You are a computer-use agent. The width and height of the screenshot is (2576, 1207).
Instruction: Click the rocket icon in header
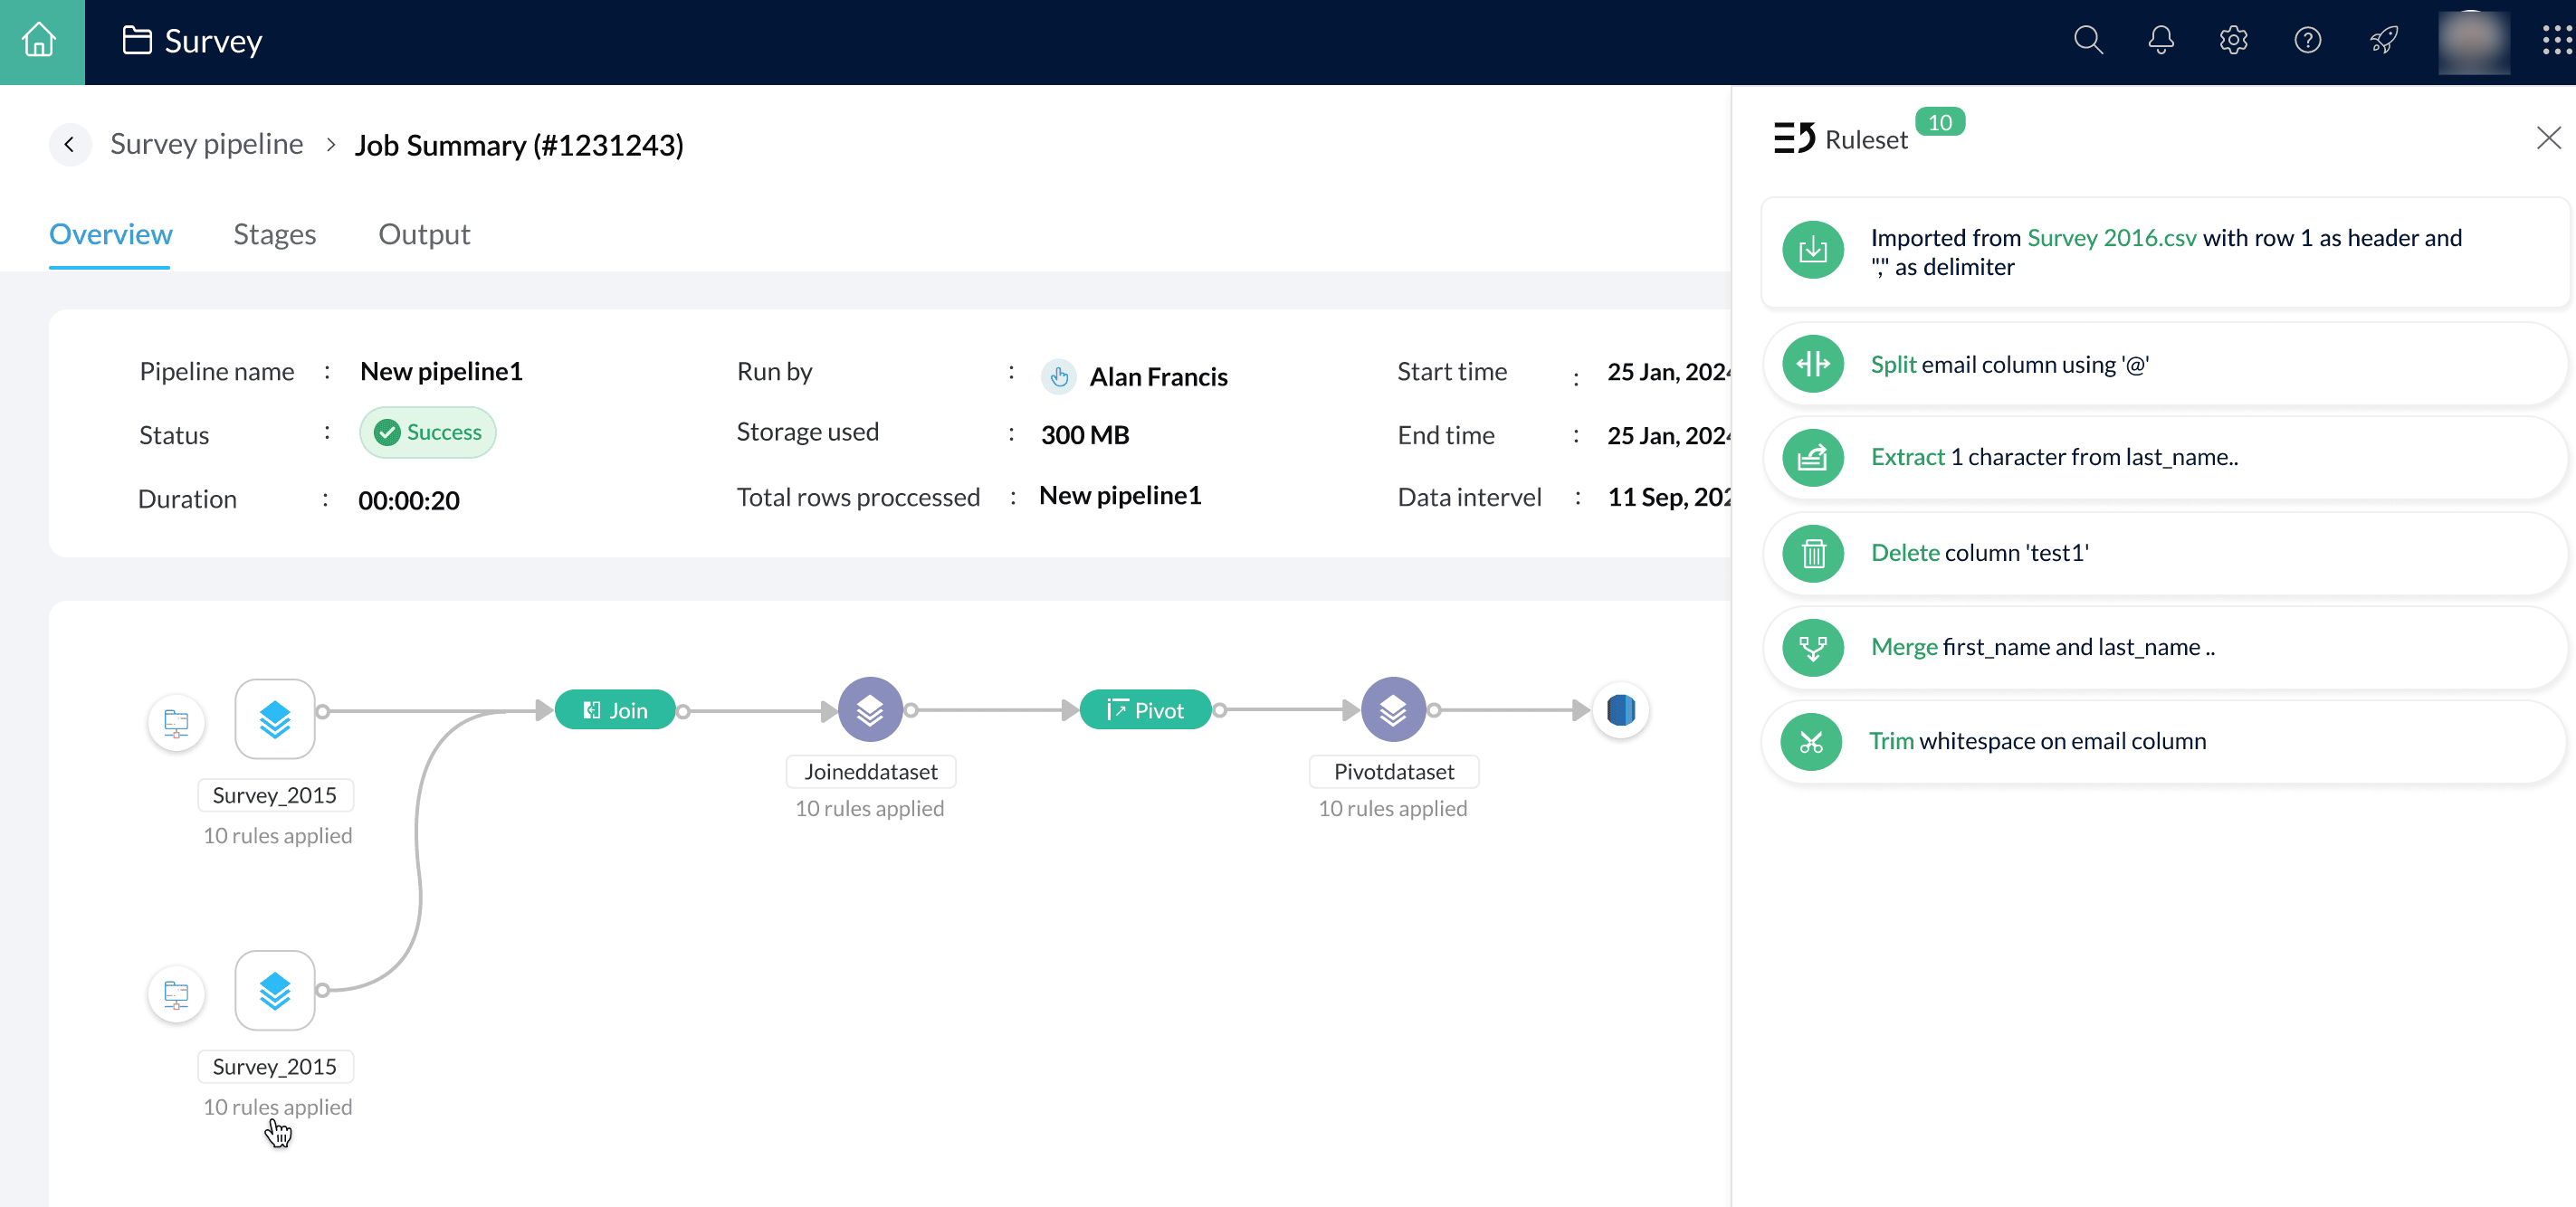[x=2383, y=41]
